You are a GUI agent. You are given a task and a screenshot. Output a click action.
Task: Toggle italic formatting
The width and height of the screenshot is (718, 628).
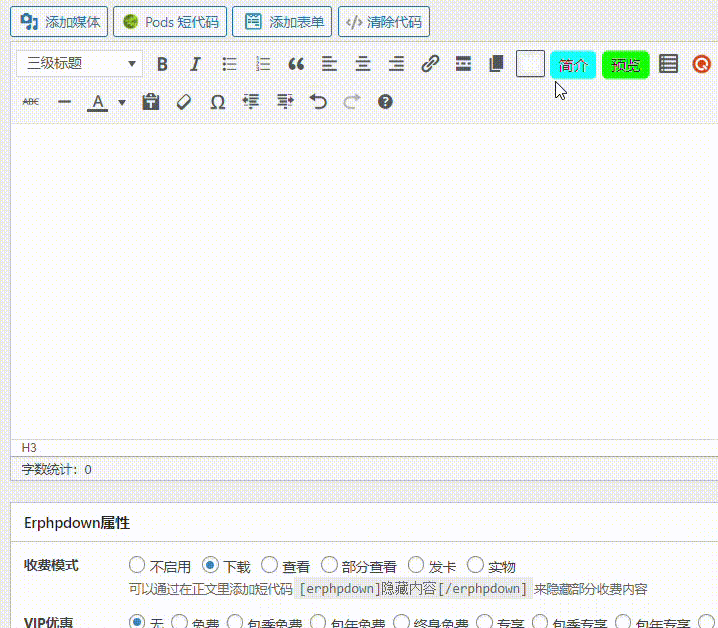196,64
